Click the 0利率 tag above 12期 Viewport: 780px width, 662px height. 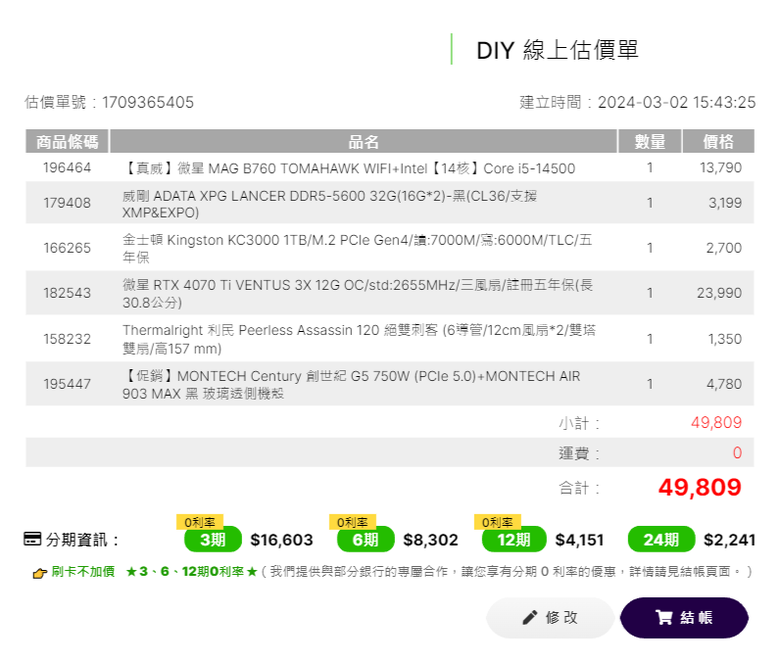(x=497, y=522)
